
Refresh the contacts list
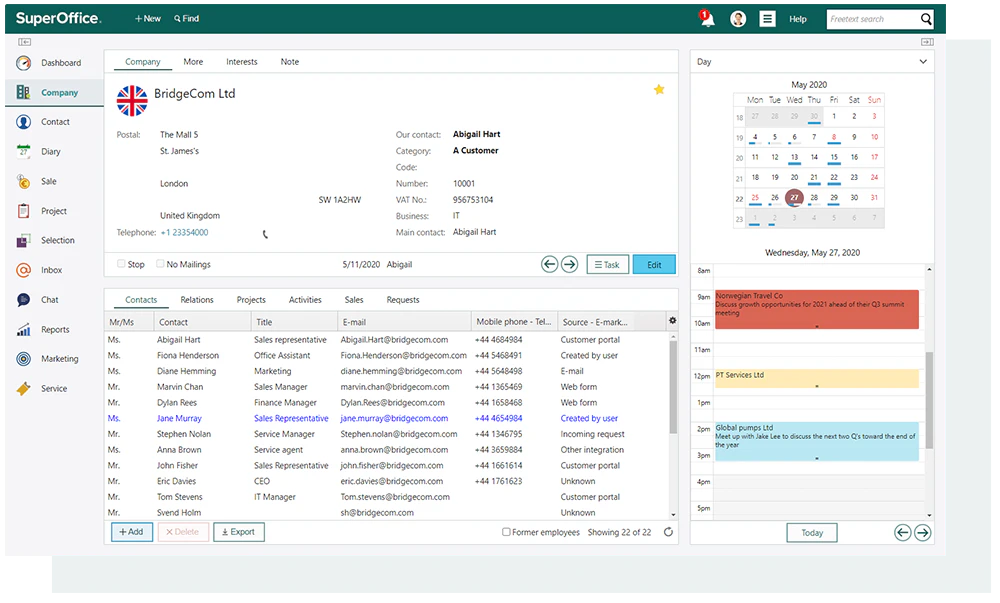click(668, 532)
